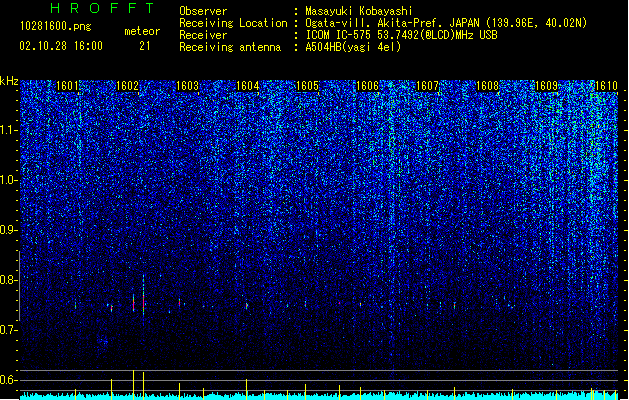
Task: Click the date stamp 02.10.28 16:00
Action: tap(61, 46)
